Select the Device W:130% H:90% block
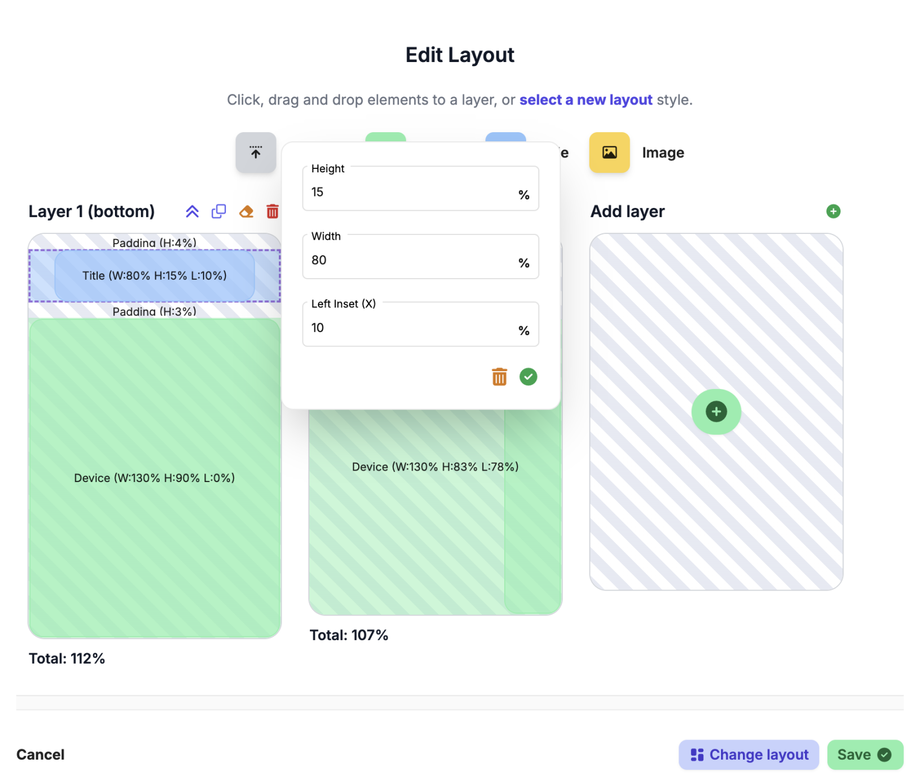 click(x=154, y=478)
